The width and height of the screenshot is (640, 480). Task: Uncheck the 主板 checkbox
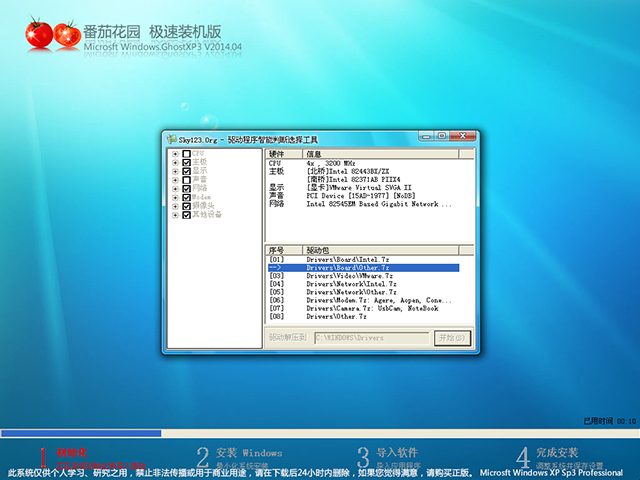(x=186, y=162)
